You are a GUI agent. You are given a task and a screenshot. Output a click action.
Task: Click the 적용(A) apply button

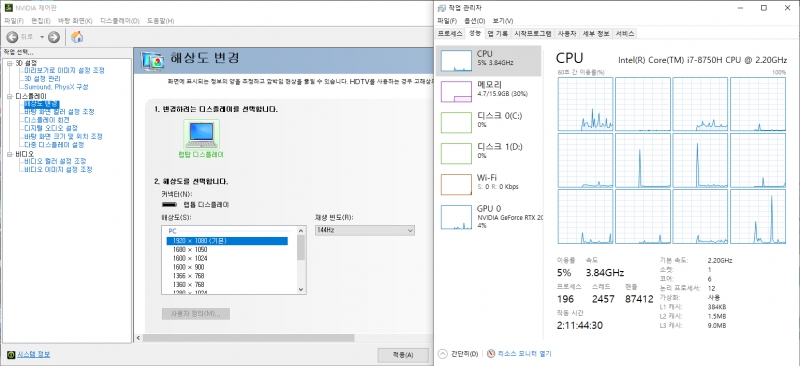click(403, 355)
